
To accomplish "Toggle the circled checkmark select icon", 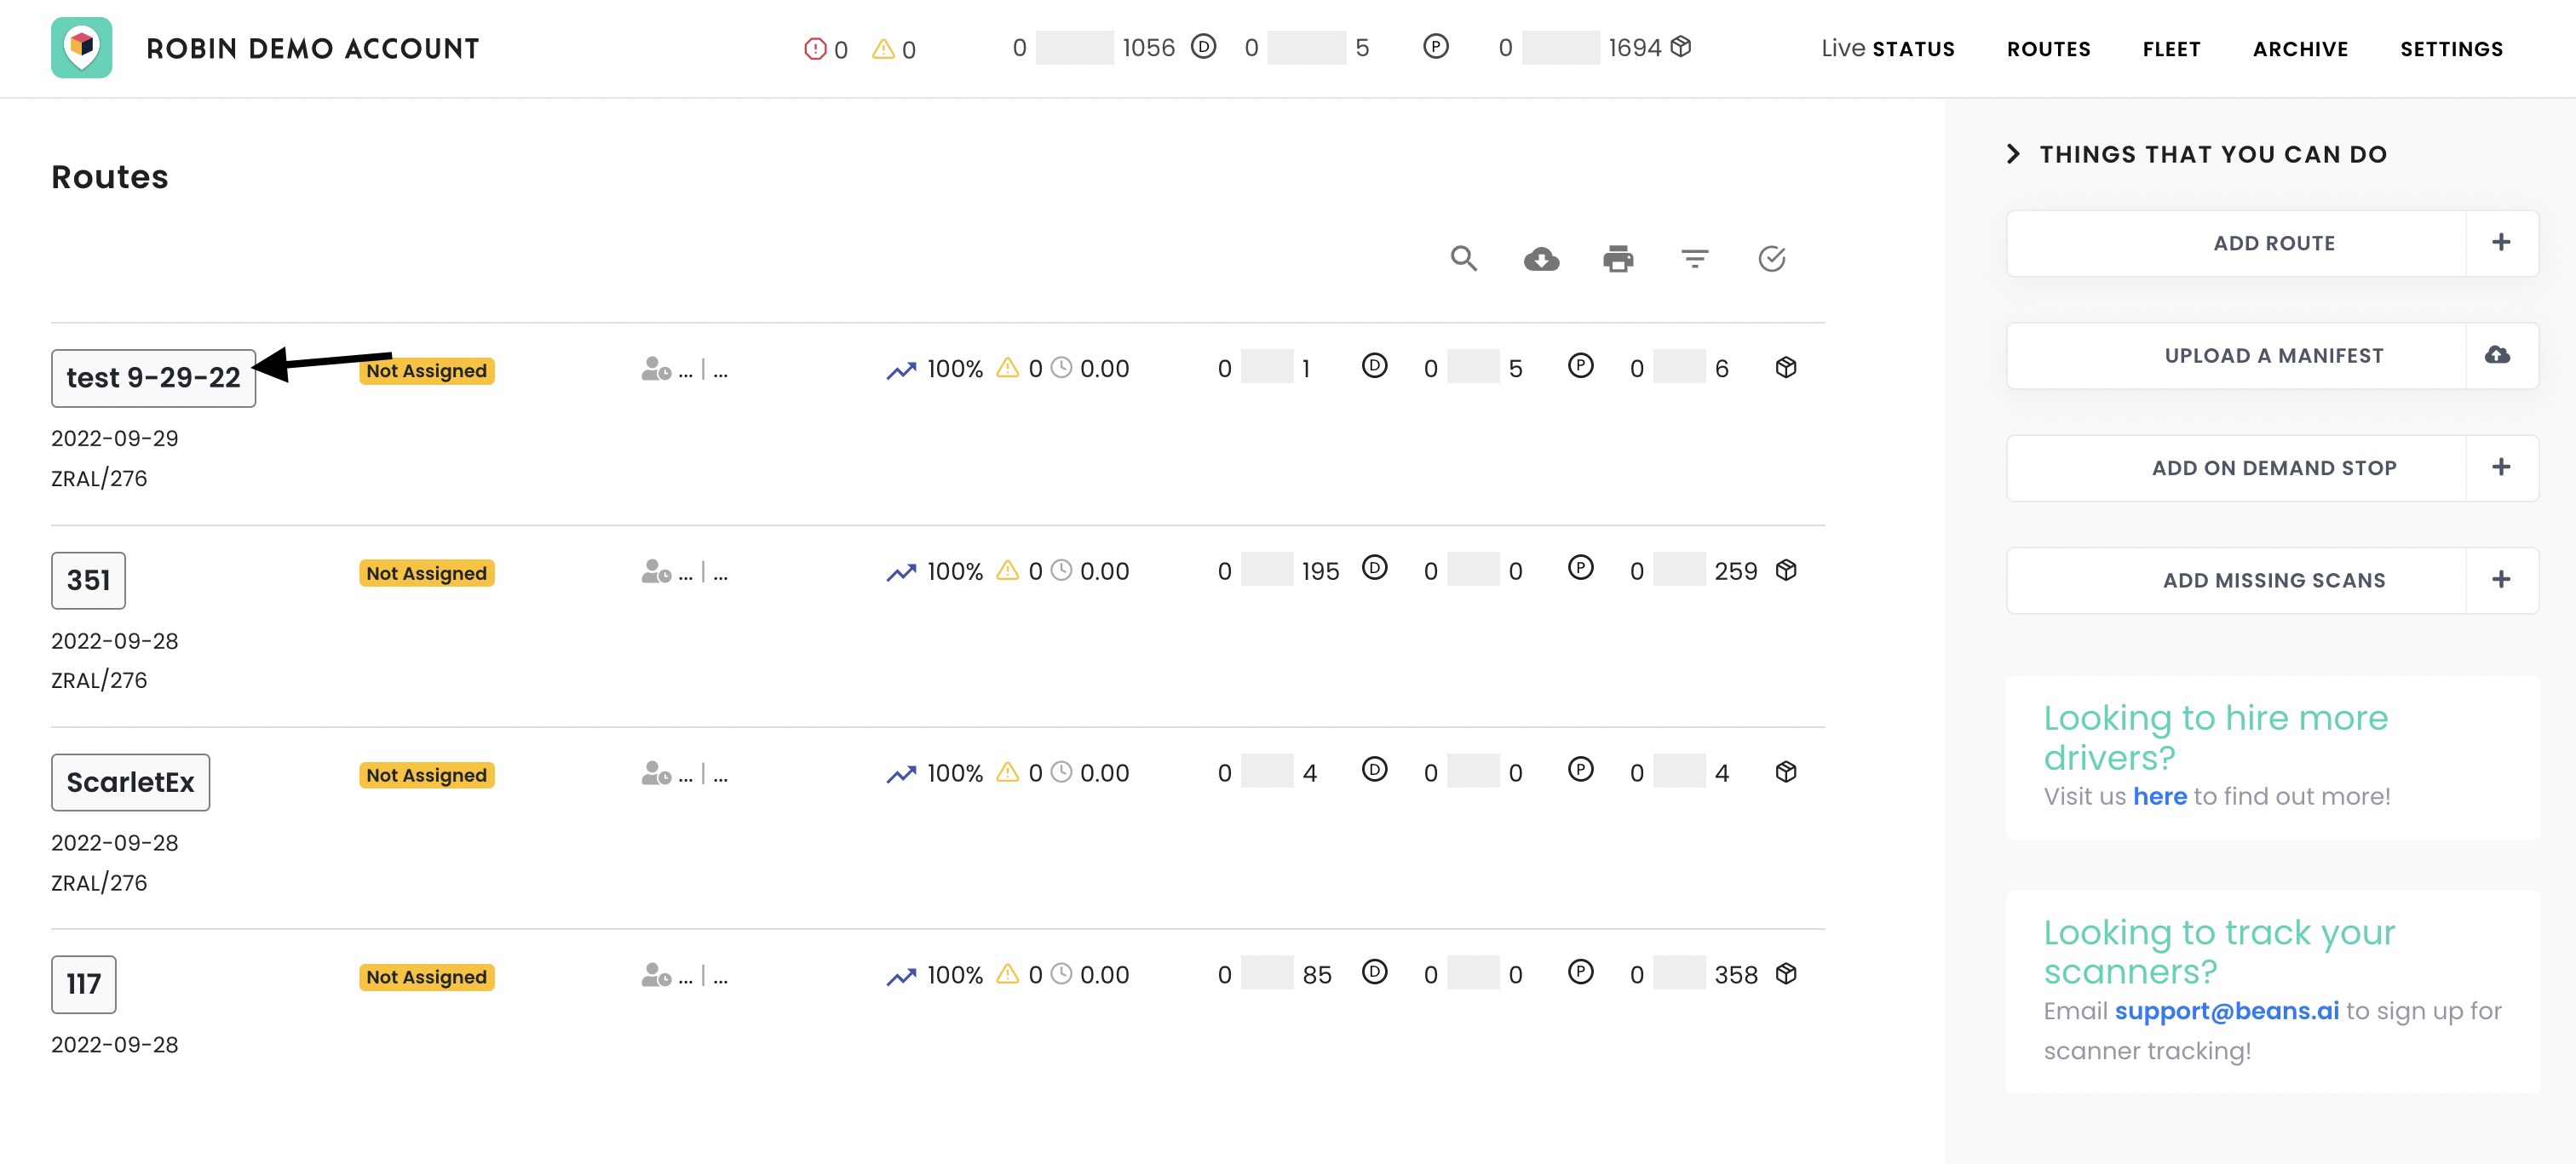I will [1771, 259].
